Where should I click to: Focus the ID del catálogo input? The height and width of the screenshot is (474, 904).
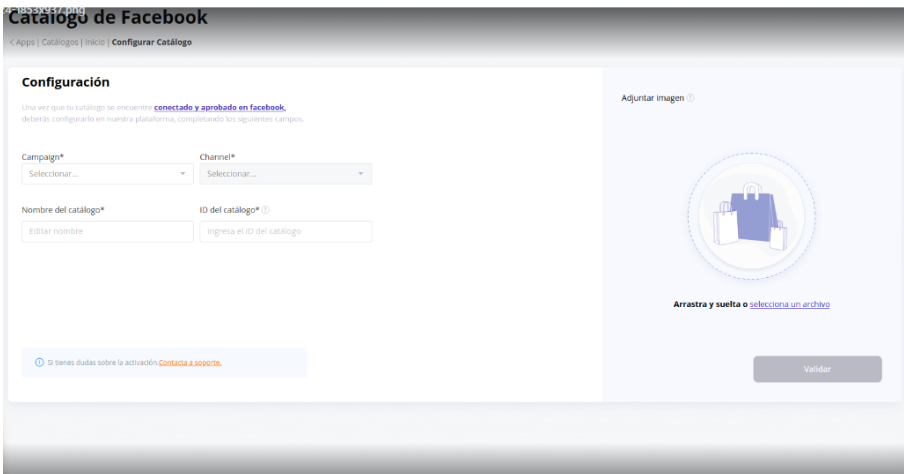pos(285,231)
